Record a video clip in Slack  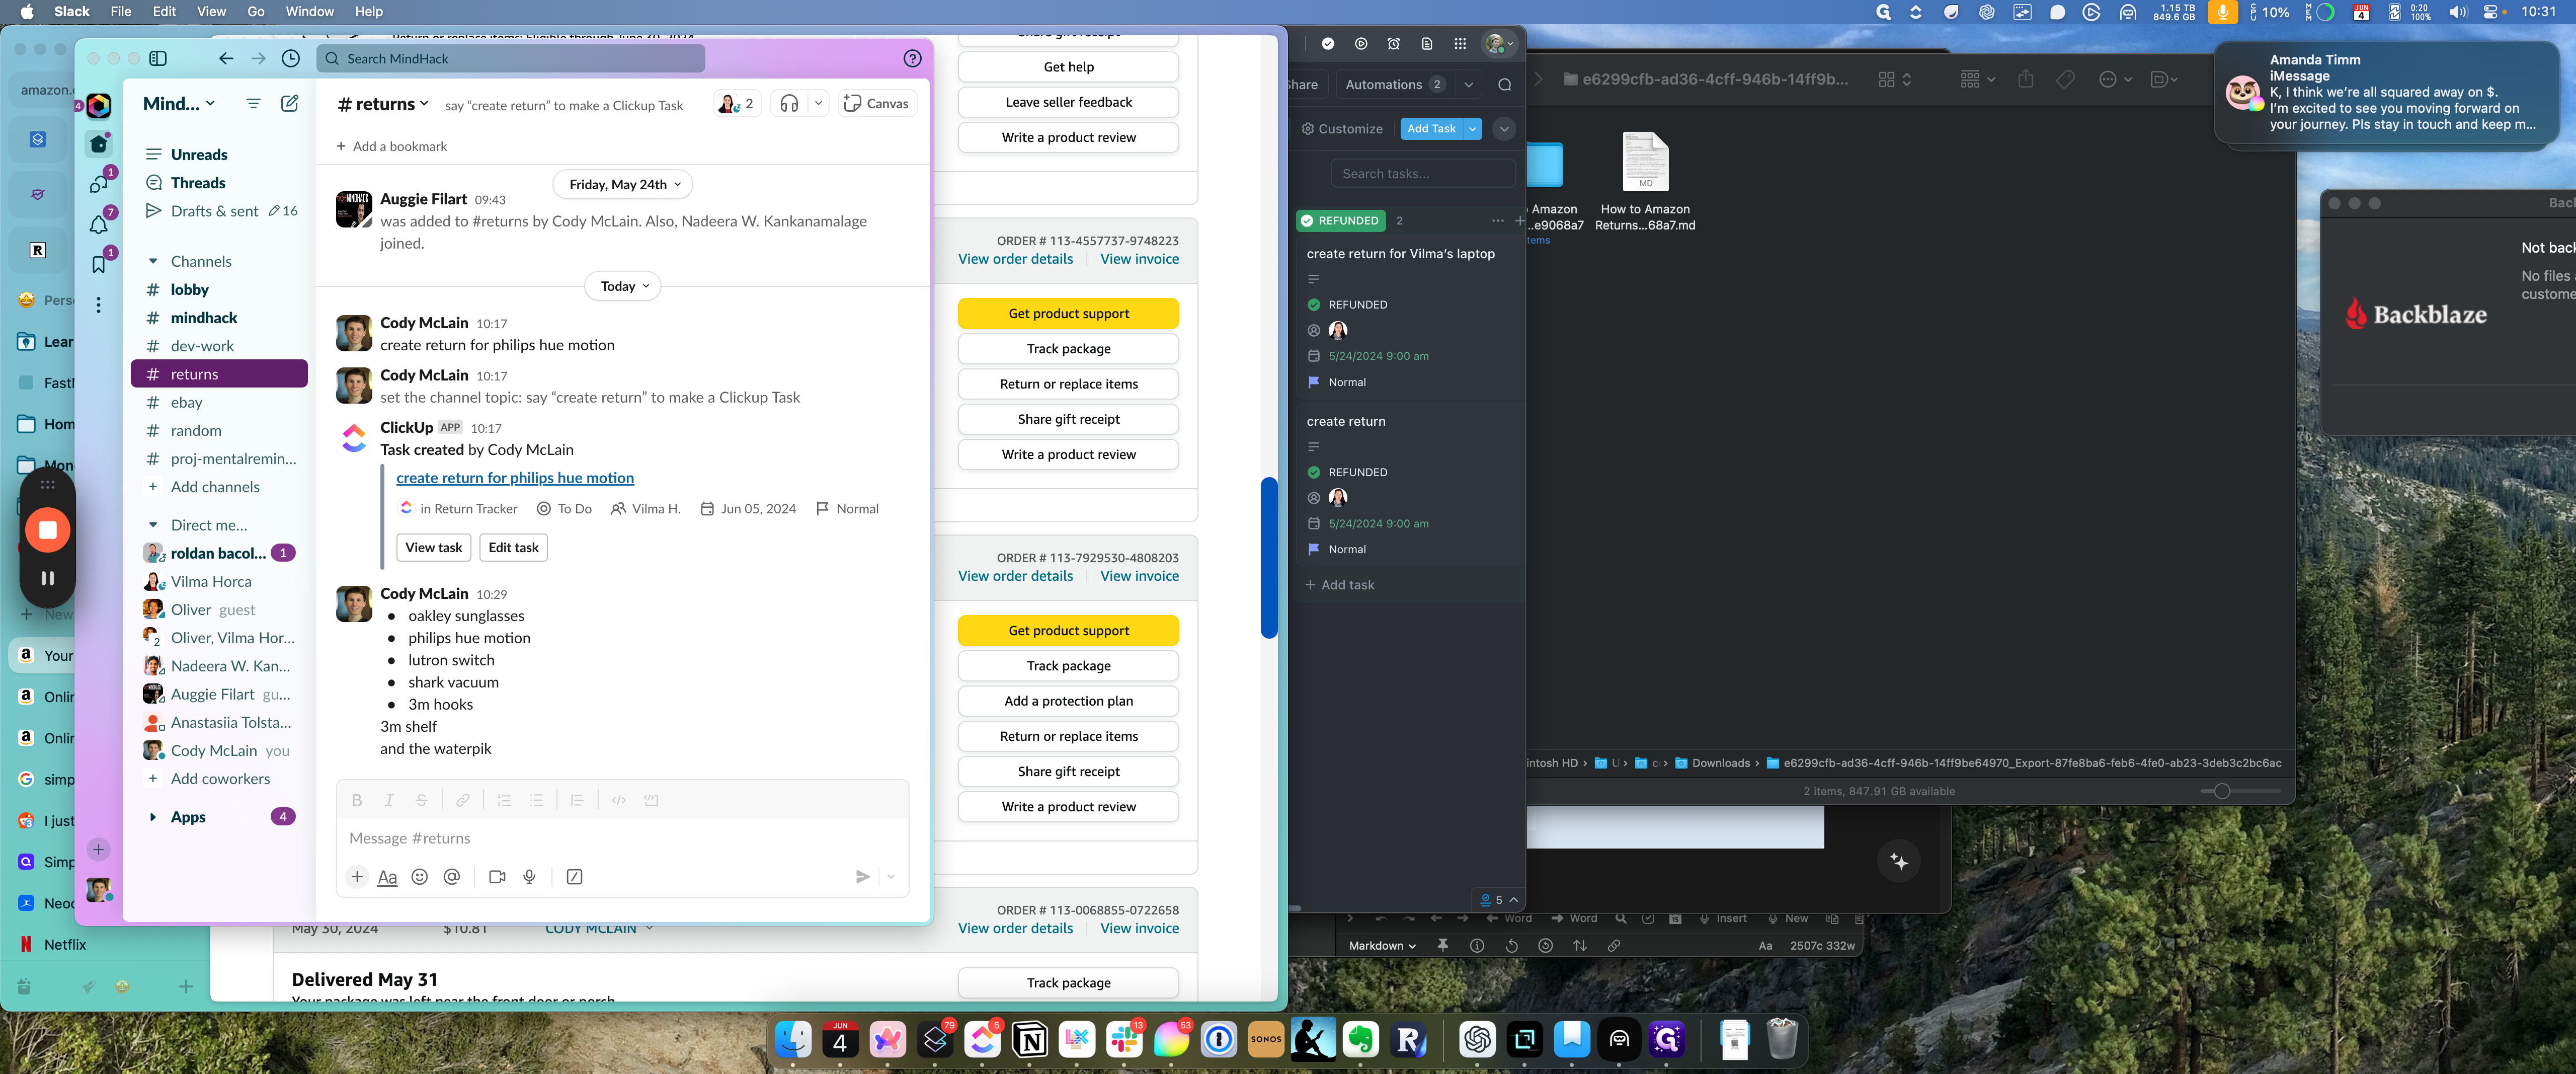click(x=497, y=876)
